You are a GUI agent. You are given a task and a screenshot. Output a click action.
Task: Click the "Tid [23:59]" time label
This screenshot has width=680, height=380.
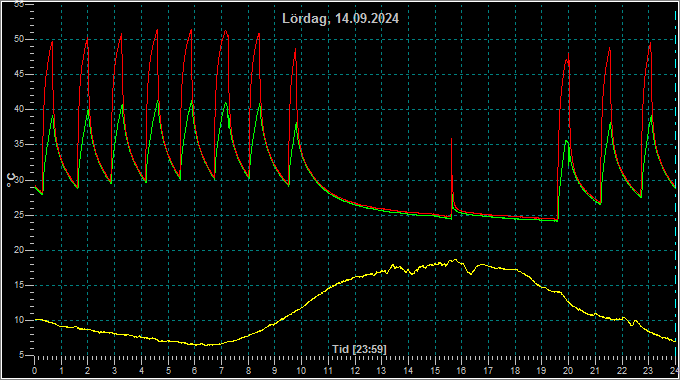(359, 349)
